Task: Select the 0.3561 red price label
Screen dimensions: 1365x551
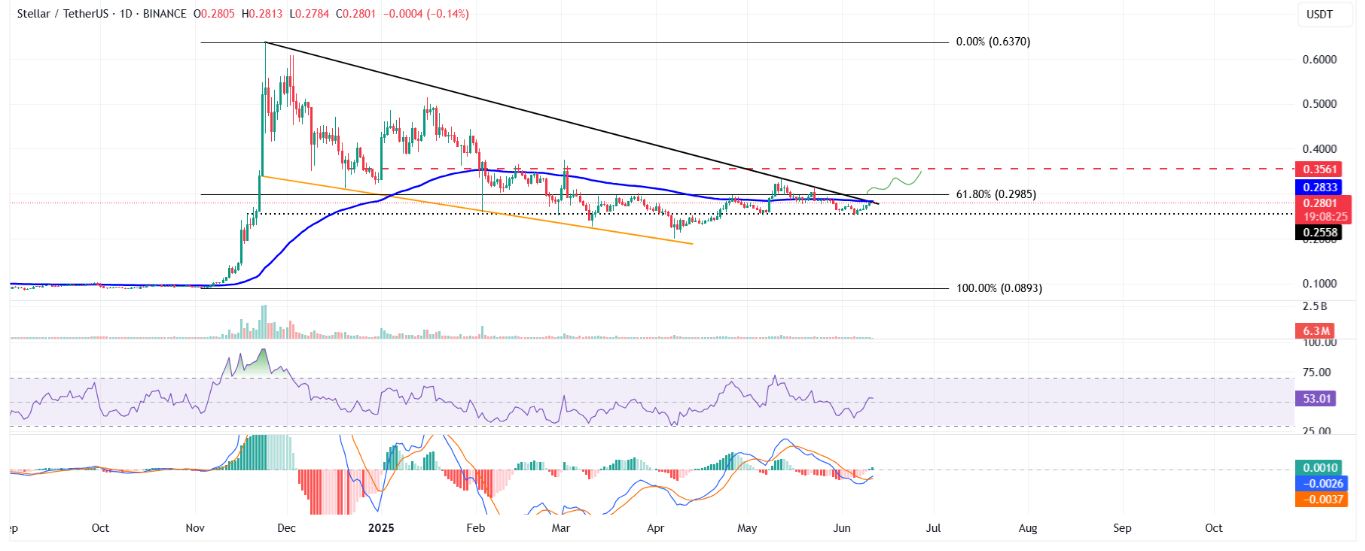Action: pyautogui.click(x=1322, y=169)
